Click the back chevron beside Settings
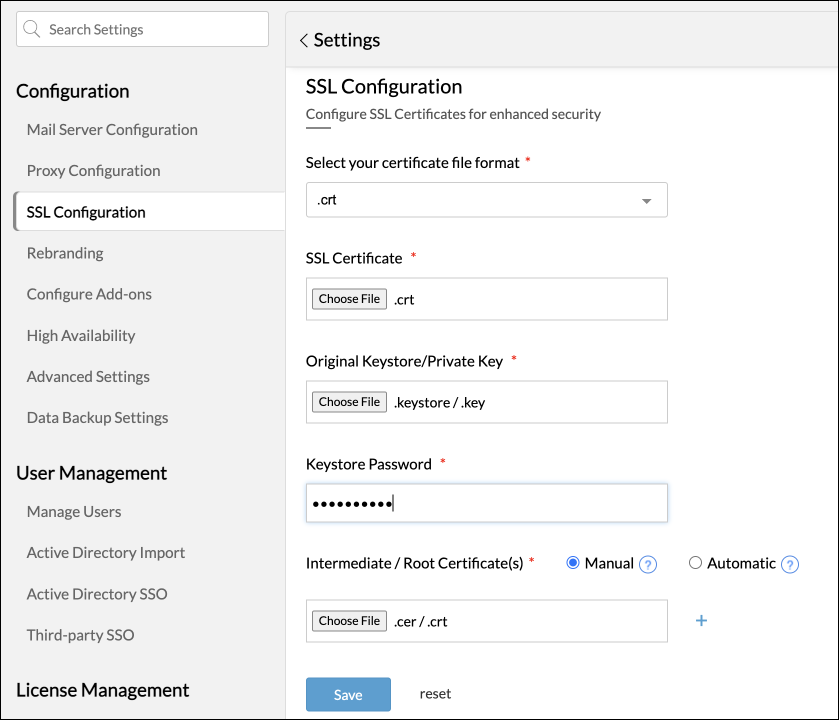Viewport: 839px width, 720px height. 303,41
